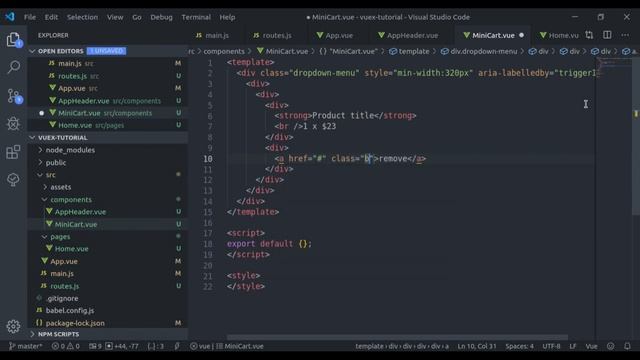
Task: Open the Debug view in activity bar
Action: (13, 124)
